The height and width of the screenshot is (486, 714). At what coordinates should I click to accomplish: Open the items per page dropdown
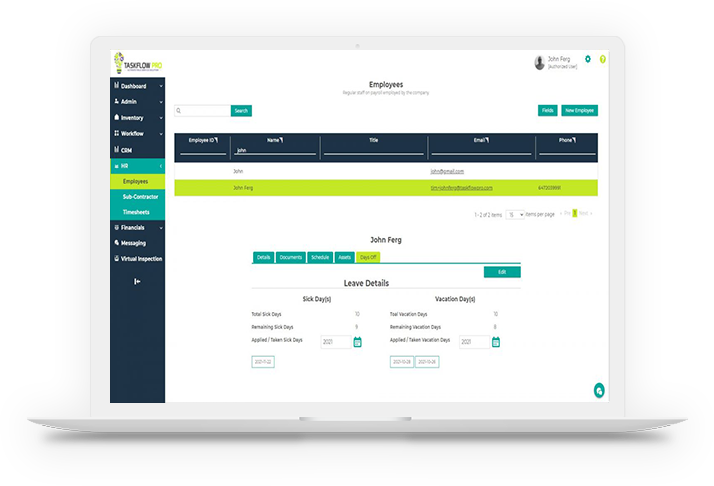(515, 214)
